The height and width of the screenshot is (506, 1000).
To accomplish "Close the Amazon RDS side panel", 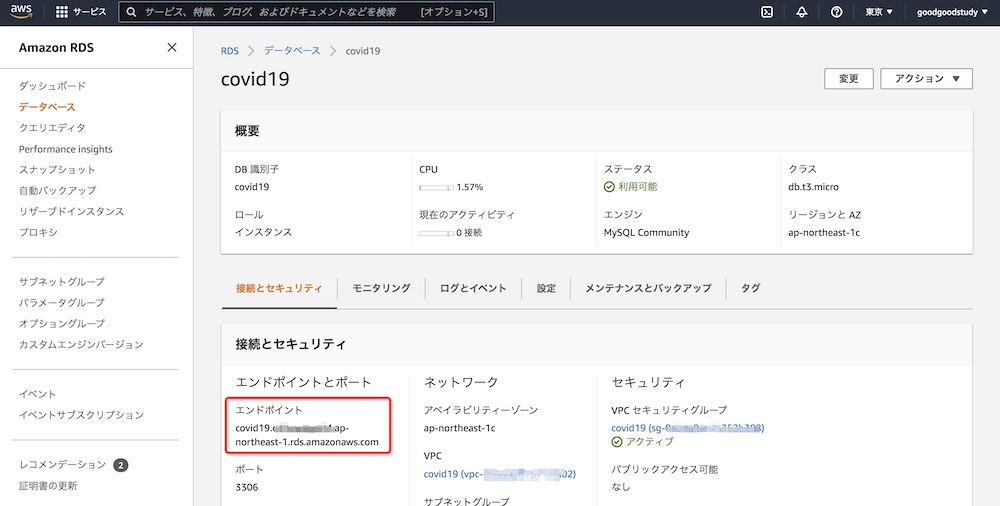I will pyautogui.click(x=172, y=48).
